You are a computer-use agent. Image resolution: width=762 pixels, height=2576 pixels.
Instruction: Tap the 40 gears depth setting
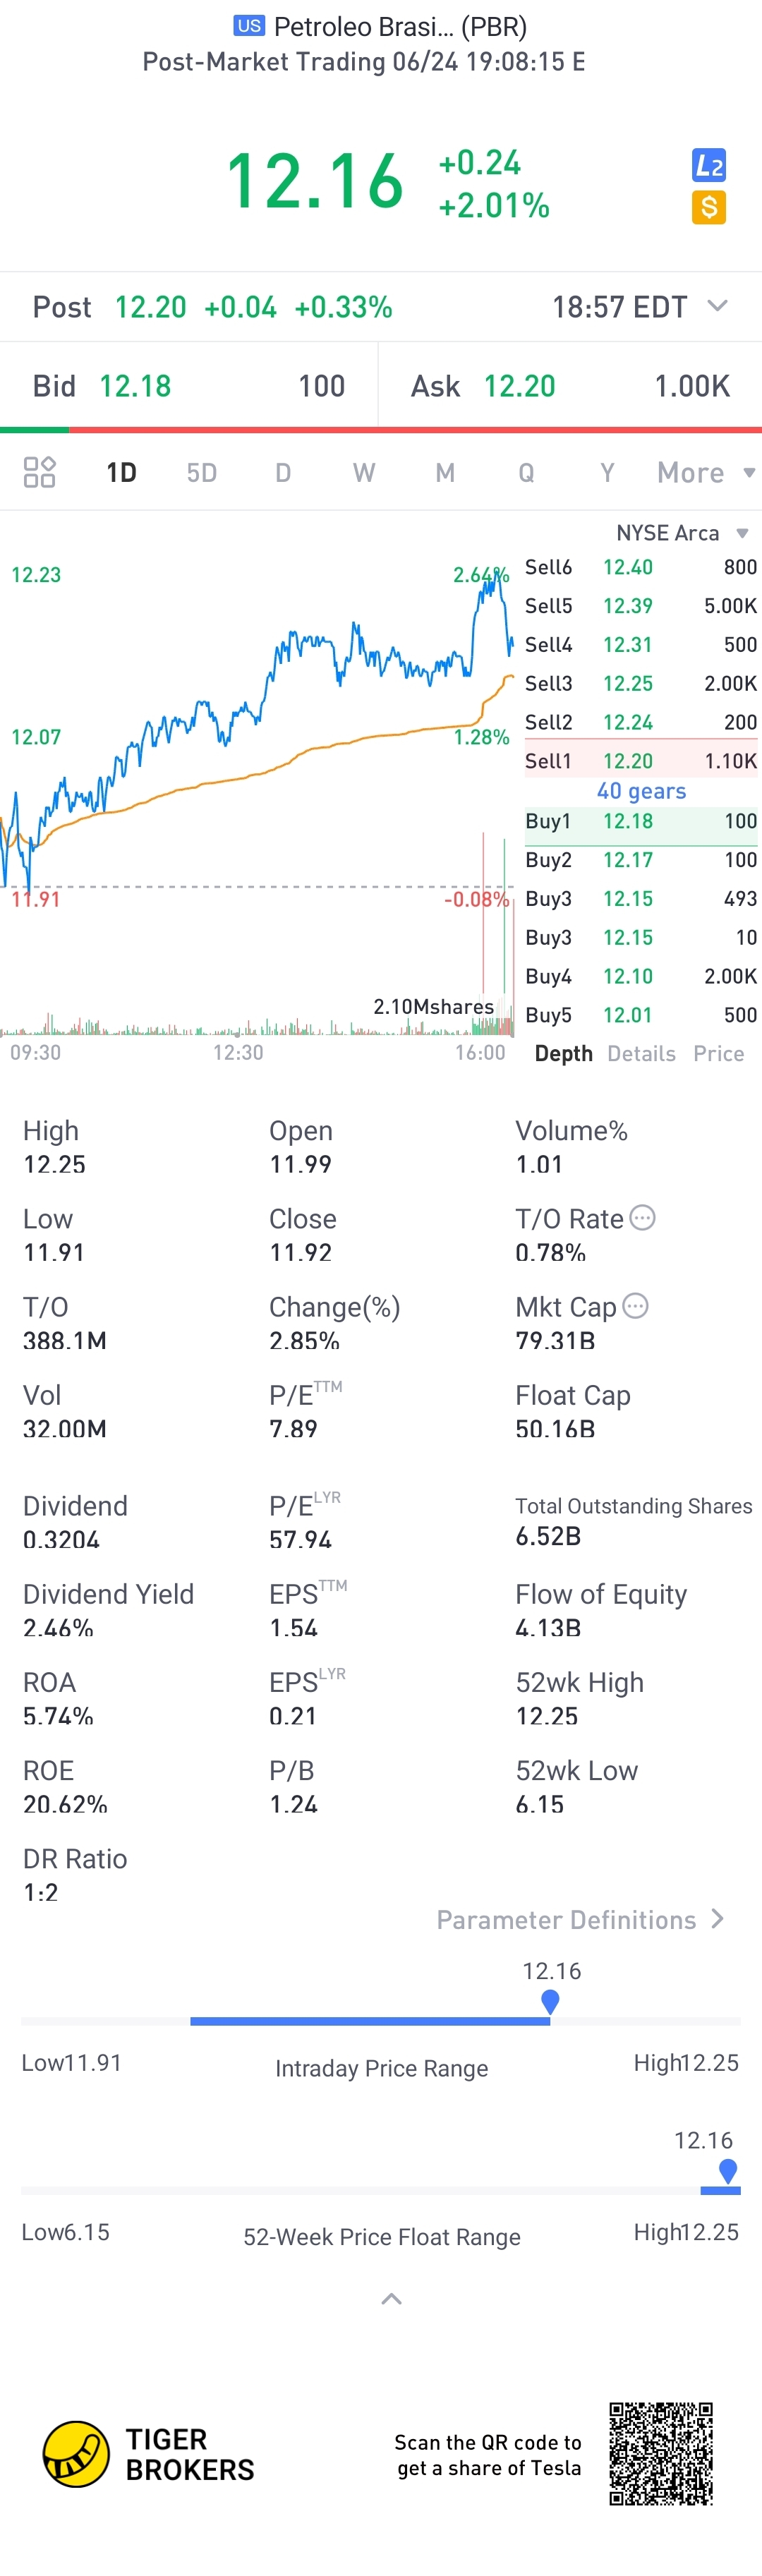(641, 791)
